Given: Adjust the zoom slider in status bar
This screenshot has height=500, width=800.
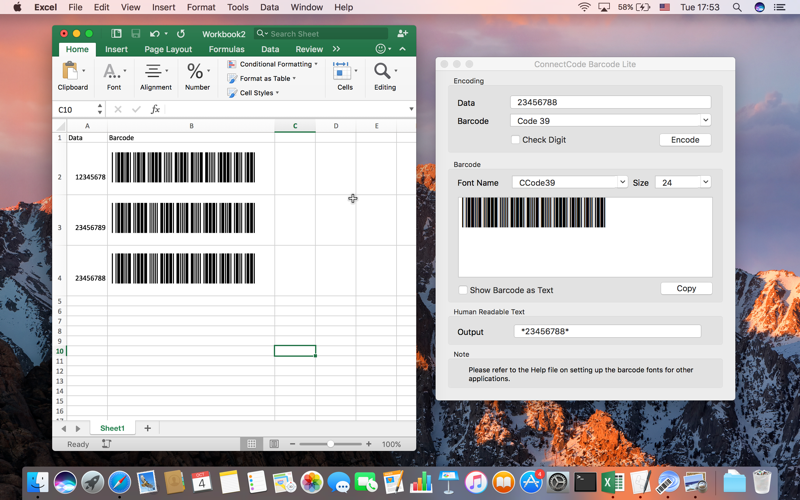Looking at the screenshot, I should coord(330,444).
